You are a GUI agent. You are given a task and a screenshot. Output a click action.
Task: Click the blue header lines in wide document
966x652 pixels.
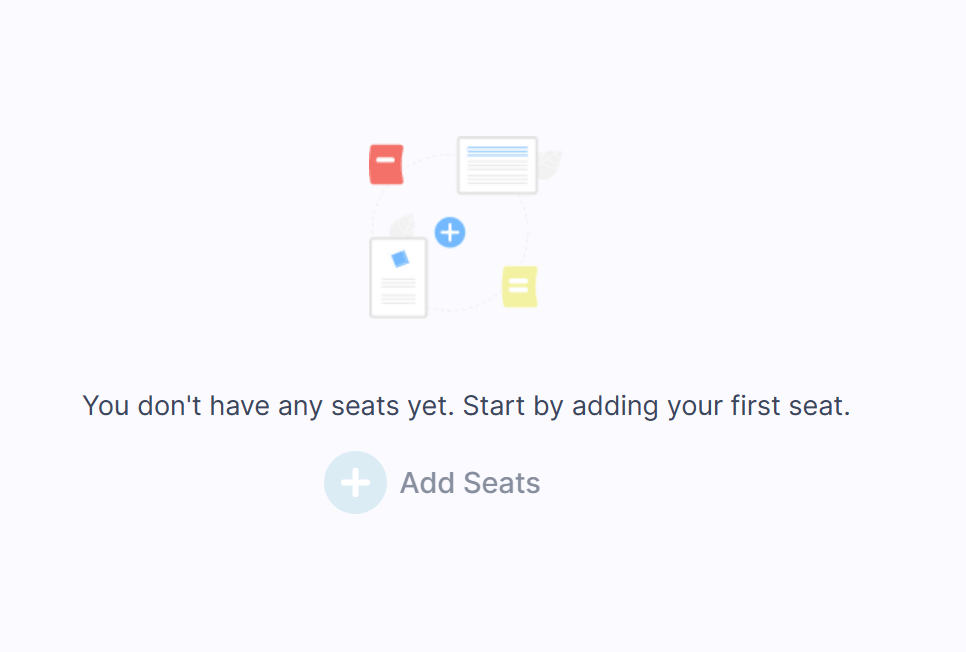(x=497, y=151)
